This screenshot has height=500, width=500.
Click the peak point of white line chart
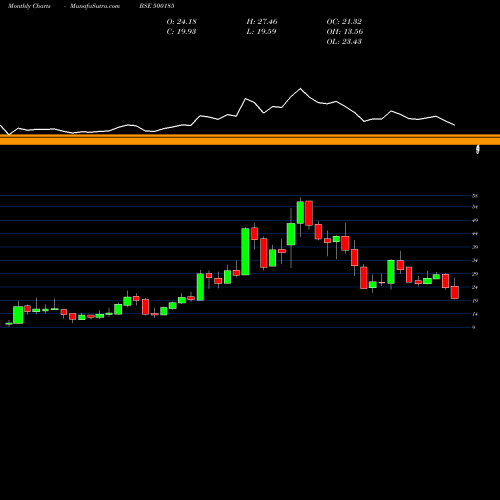pos(300,88)
